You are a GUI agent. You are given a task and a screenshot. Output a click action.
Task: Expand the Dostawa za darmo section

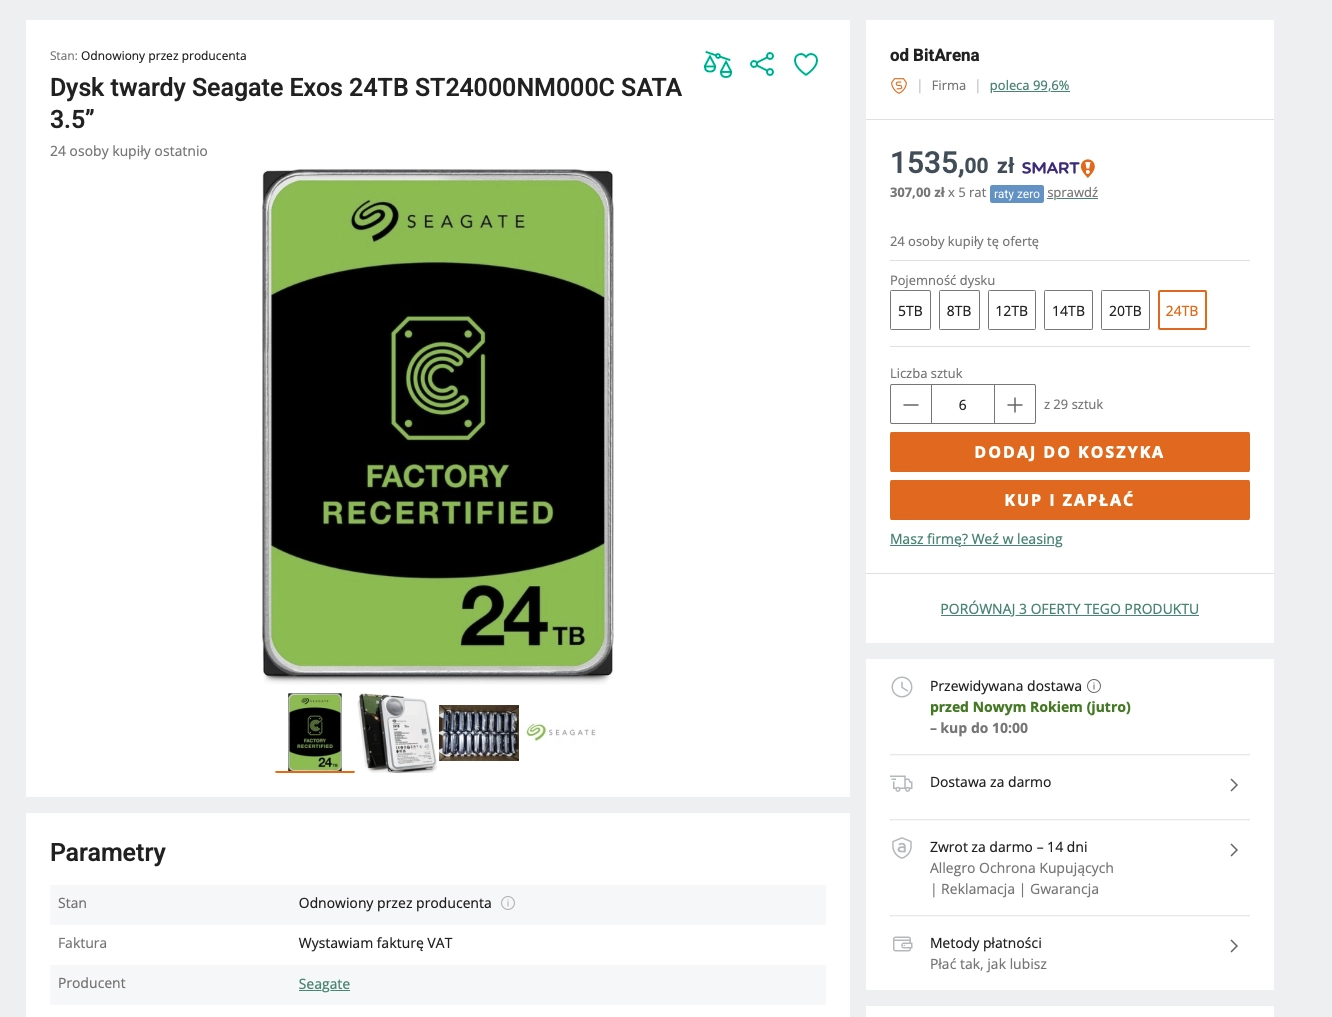click(x=1234, y=785)
